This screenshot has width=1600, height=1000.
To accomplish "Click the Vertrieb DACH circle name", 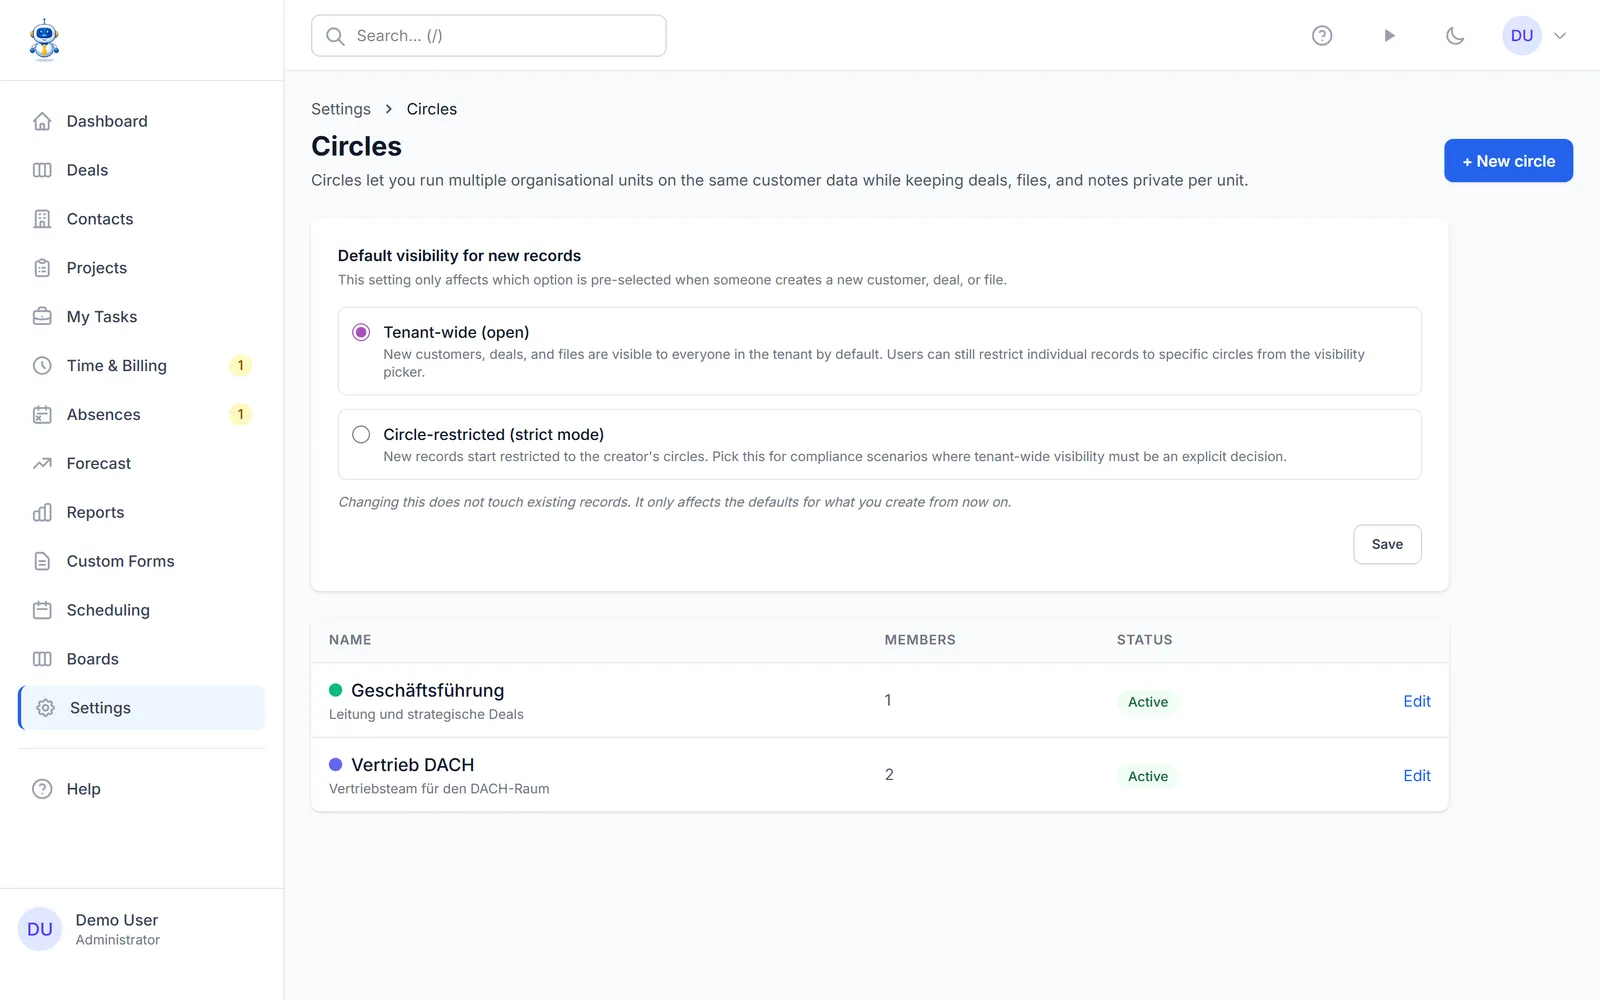I will pyautogui.click(x=413, y=765).
